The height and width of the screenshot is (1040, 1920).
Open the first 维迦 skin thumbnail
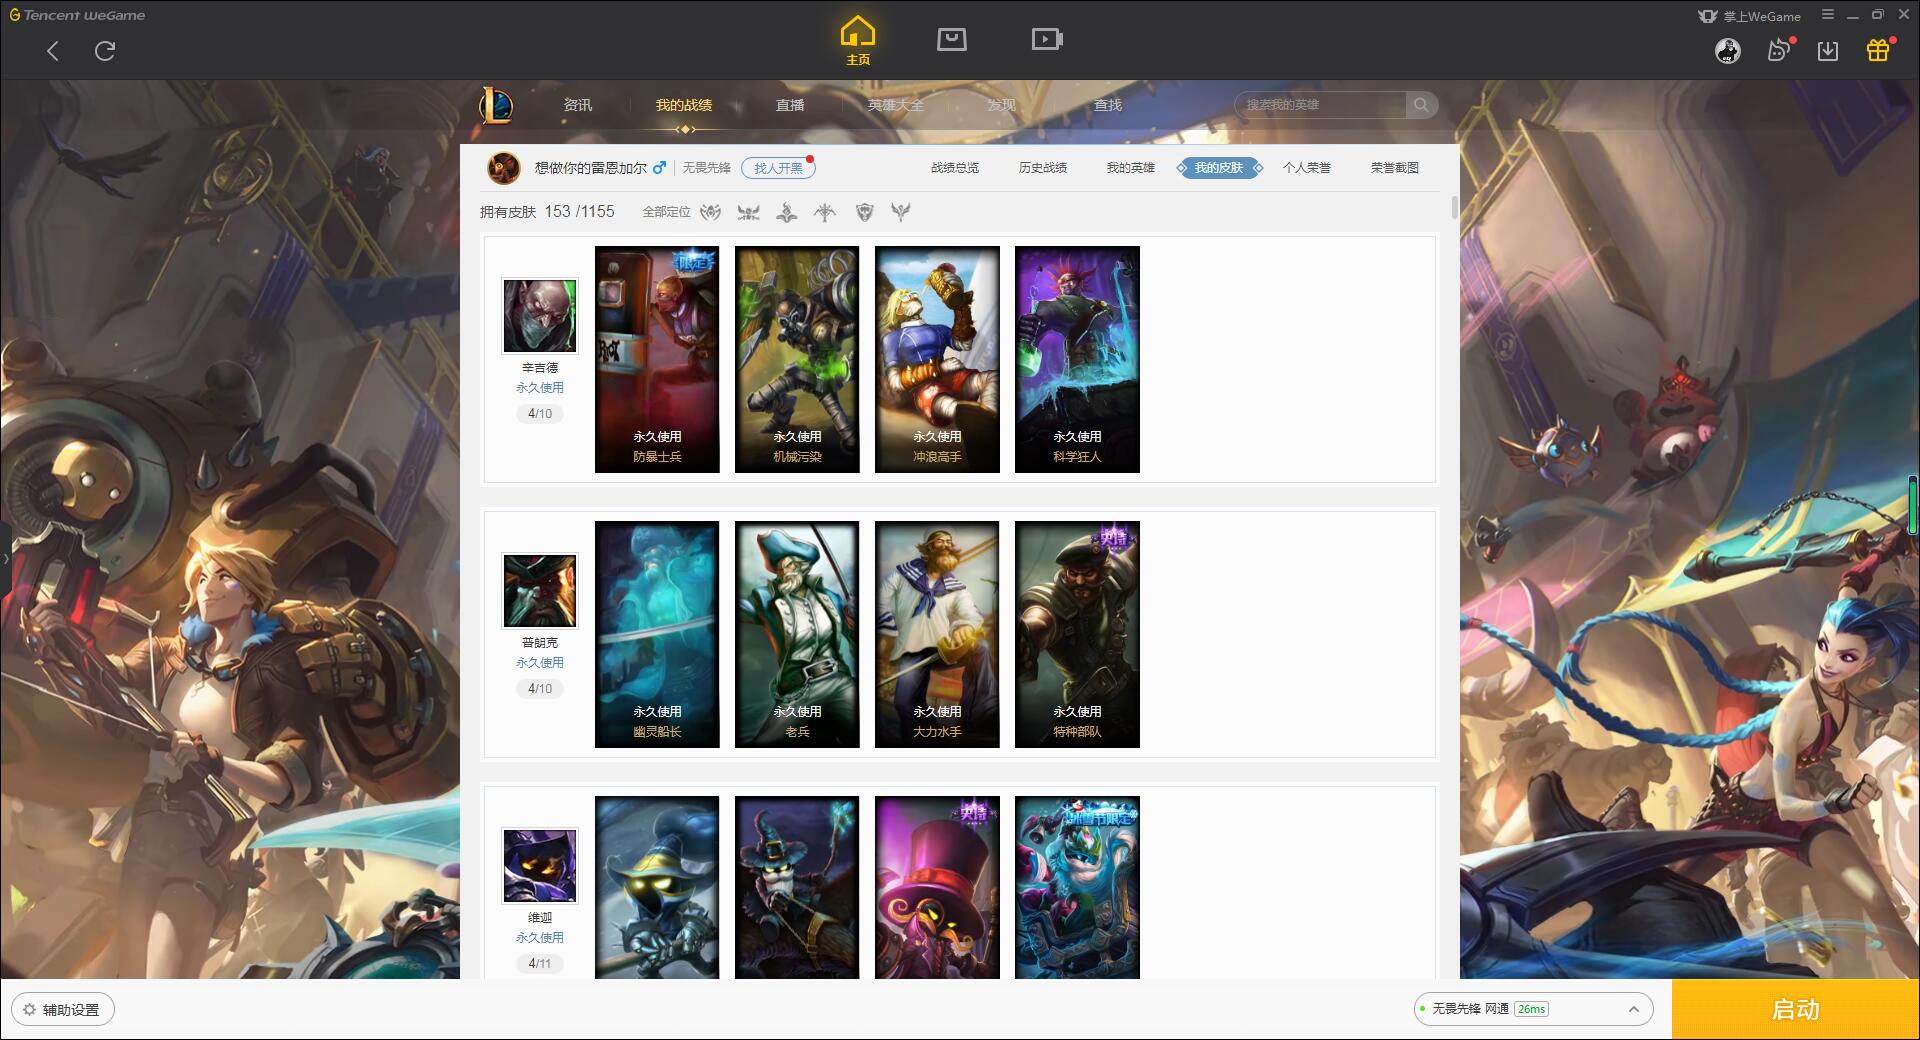657,887
